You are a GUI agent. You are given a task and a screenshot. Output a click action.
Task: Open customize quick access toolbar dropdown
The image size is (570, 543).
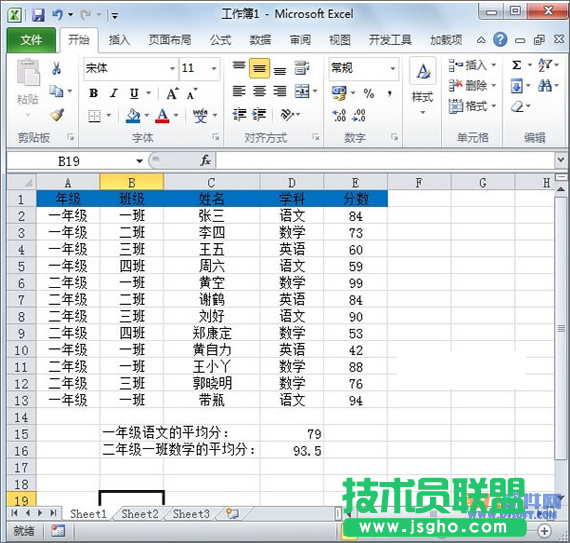point(115,15)
